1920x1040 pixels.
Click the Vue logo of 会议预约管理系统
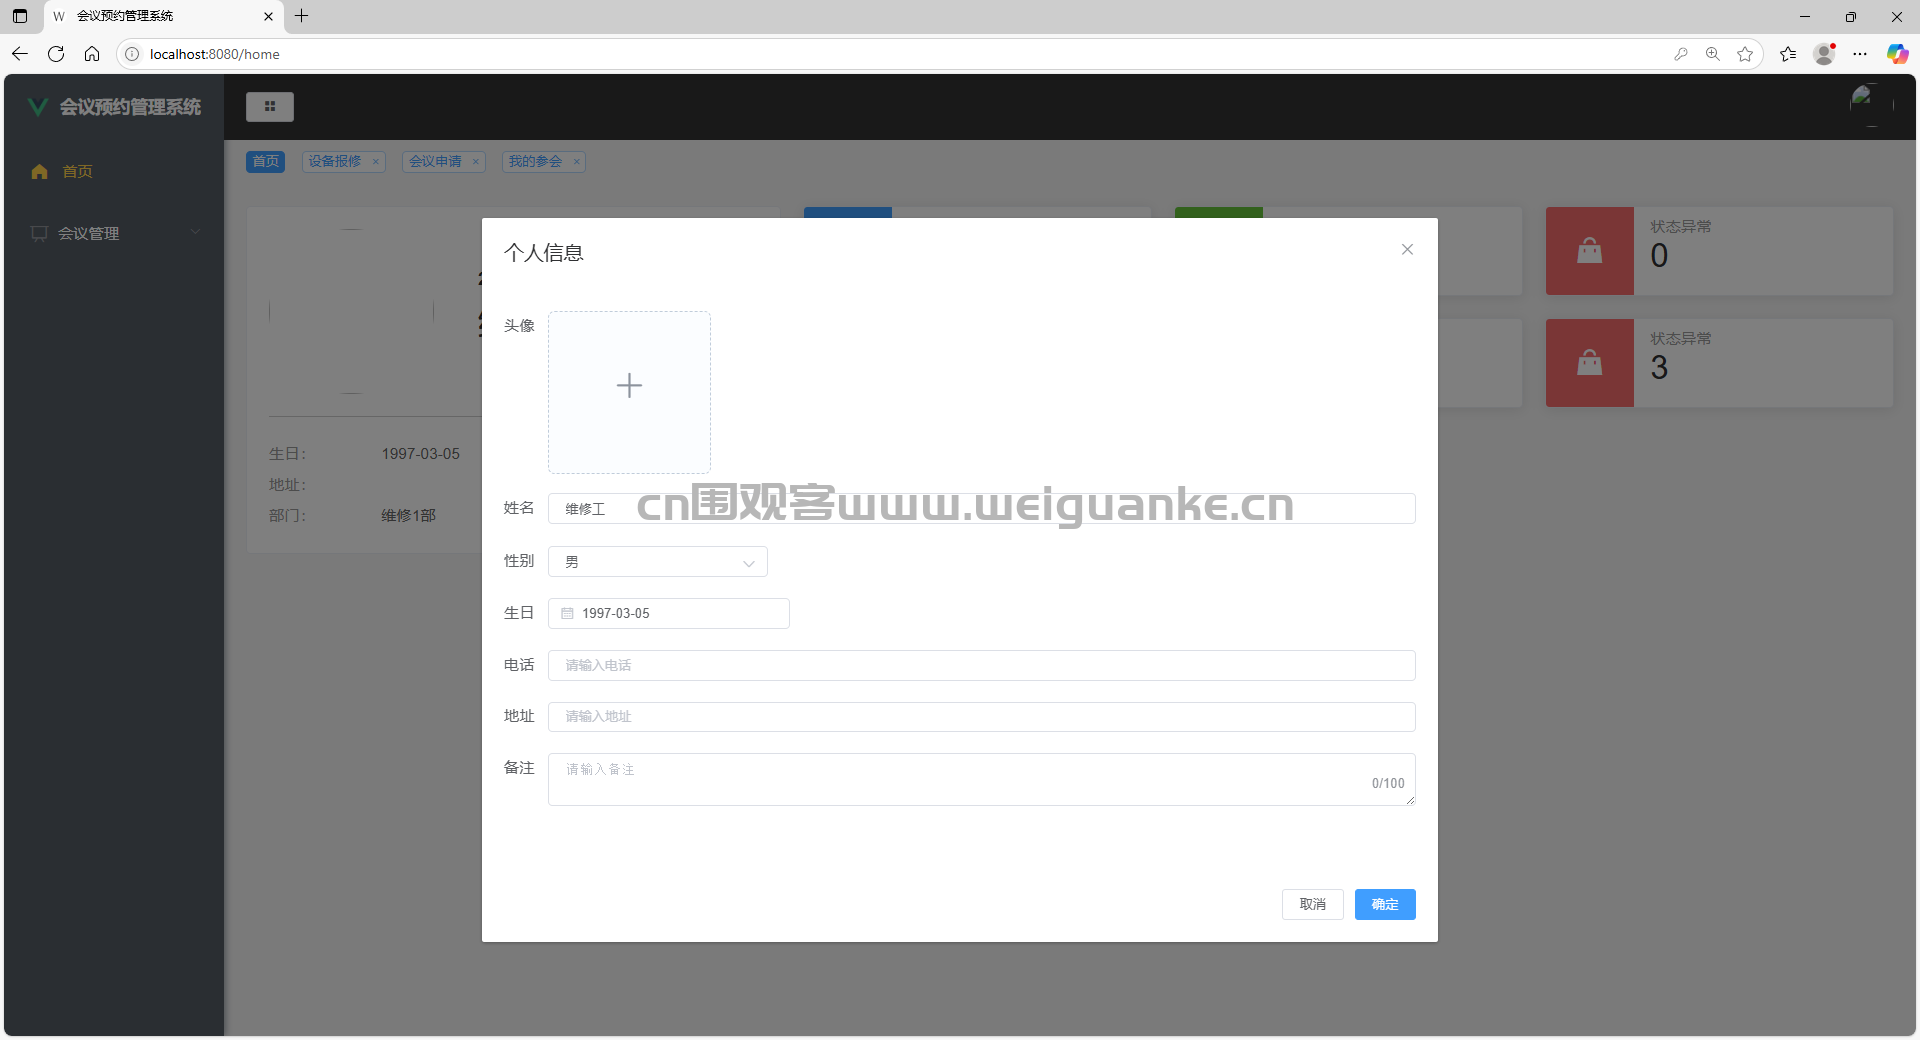(38, 107)
